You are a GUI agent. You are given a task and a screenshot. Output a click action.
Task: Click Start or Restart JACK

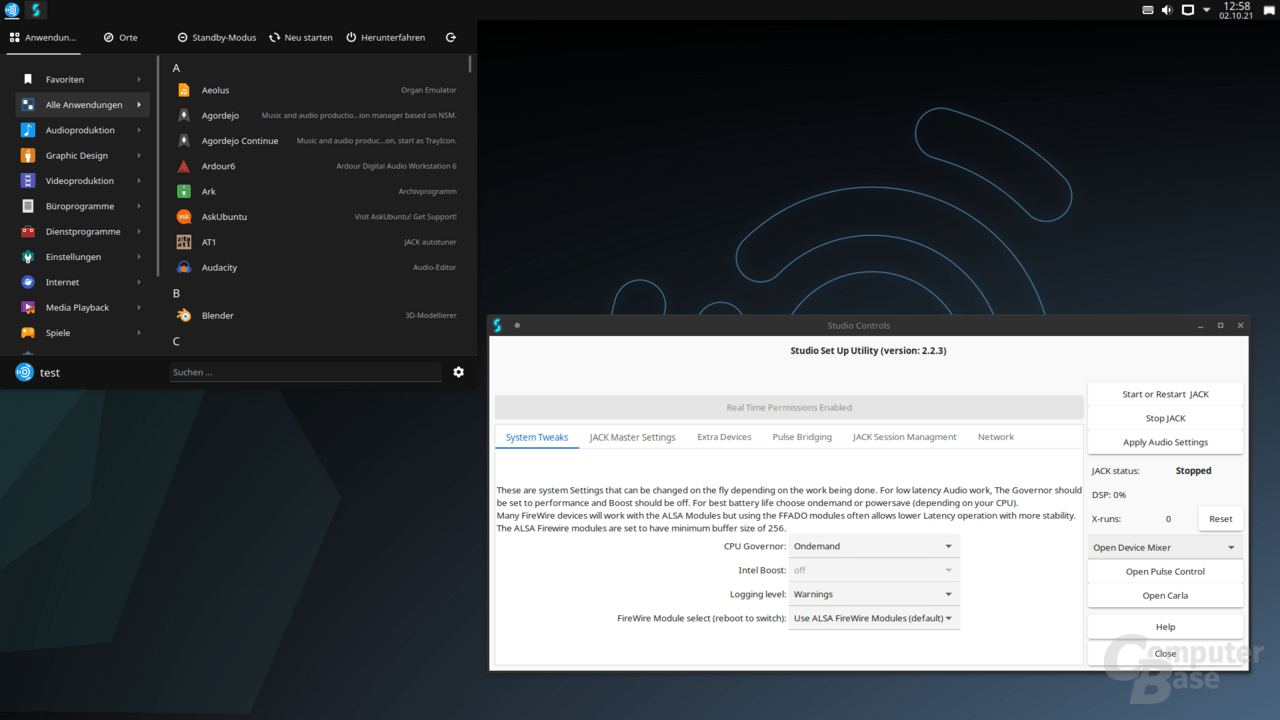[1165, 393]
